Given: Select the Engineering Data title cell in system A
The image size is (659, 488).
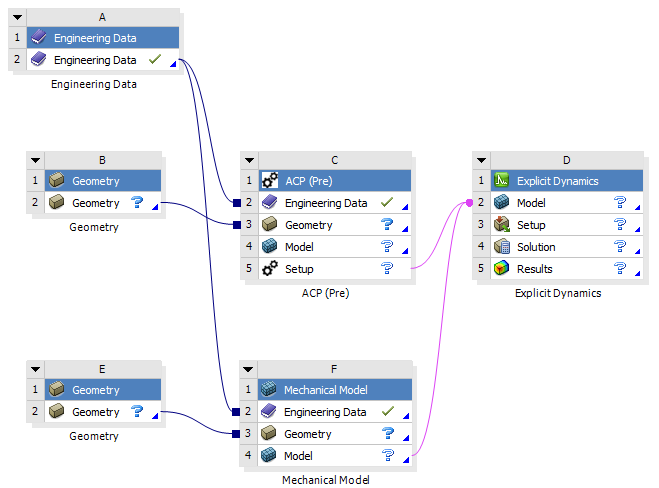Looking at the screenshot, I should coord(103,37).
